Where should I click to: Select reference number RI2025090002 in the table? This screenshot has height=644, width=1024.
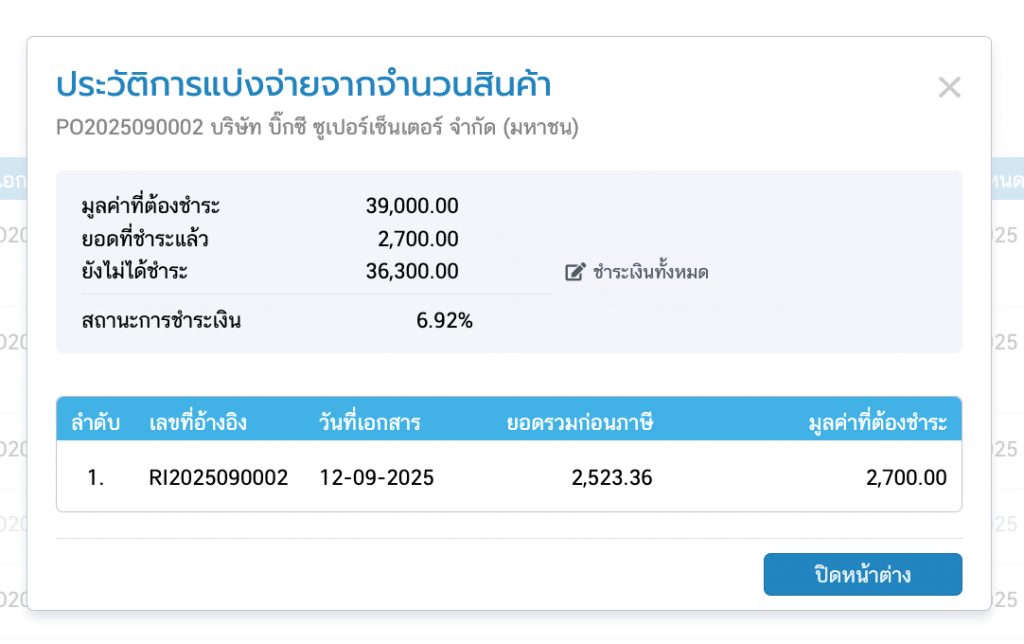tap(218, 478)
